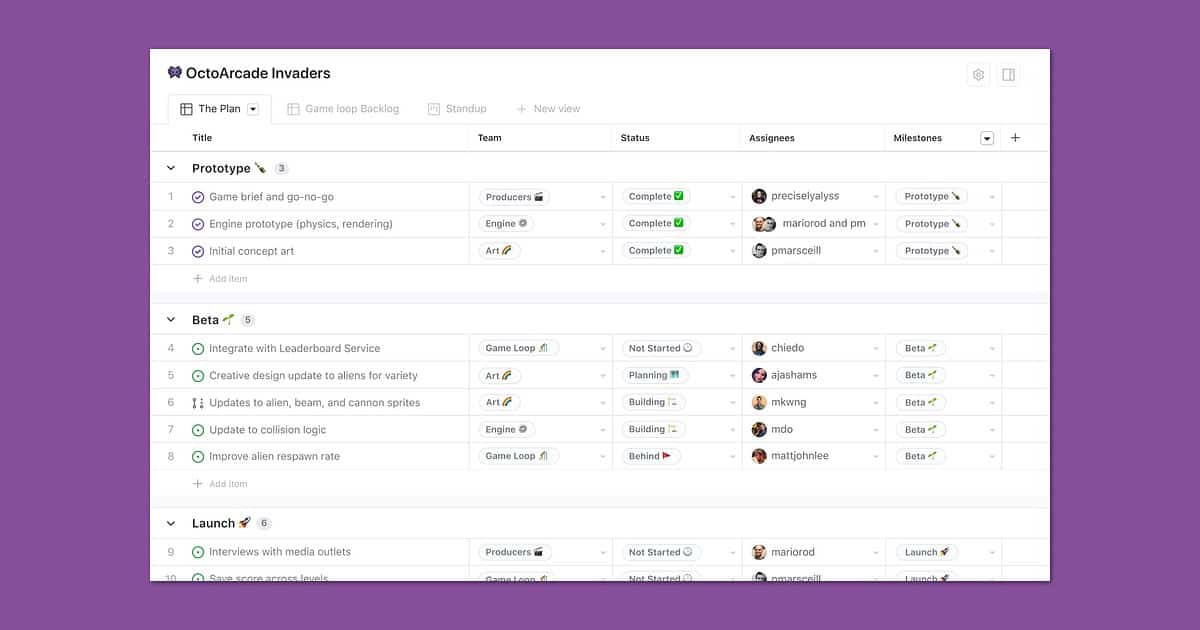Screen dimensions: 1200x630
Task: Click mkwng avatar
Action: 759,403
